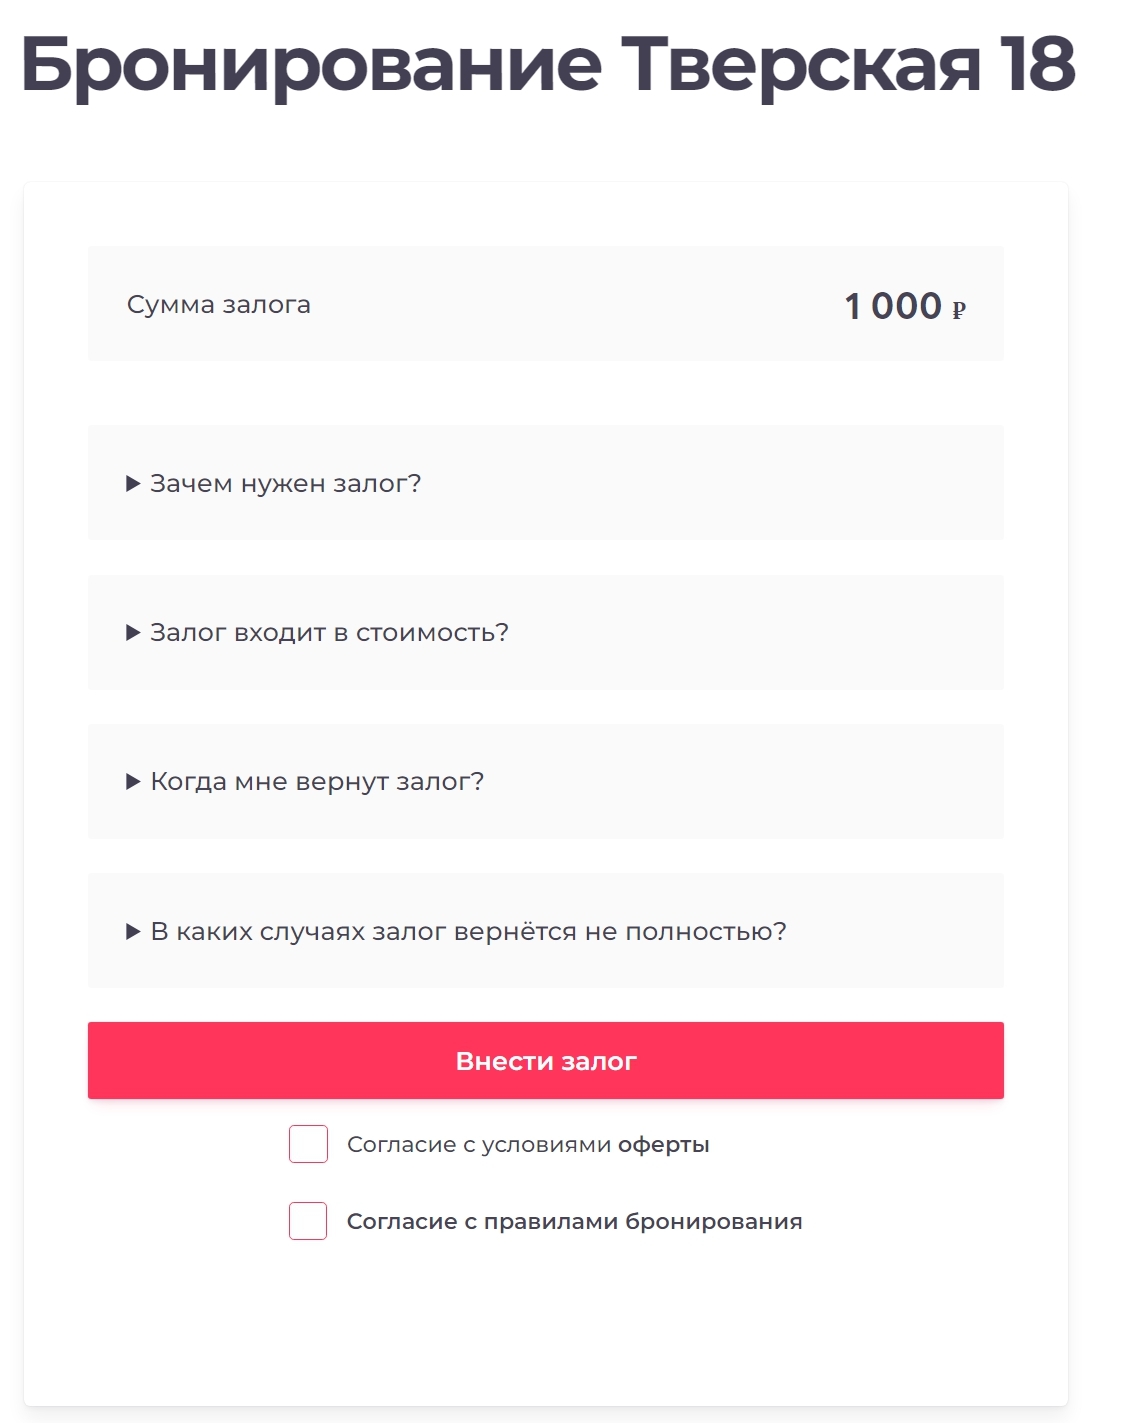The image size is (1134, 1423).
Task: Click the "Бронирование Тверская 18" heading
Action: pos(547,66)
